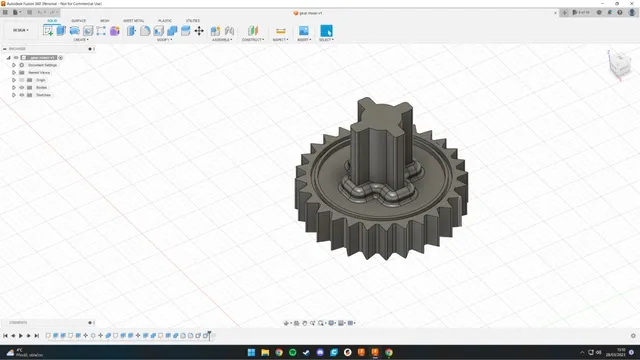Switch to the Surface tab

[x=78, y=20]
